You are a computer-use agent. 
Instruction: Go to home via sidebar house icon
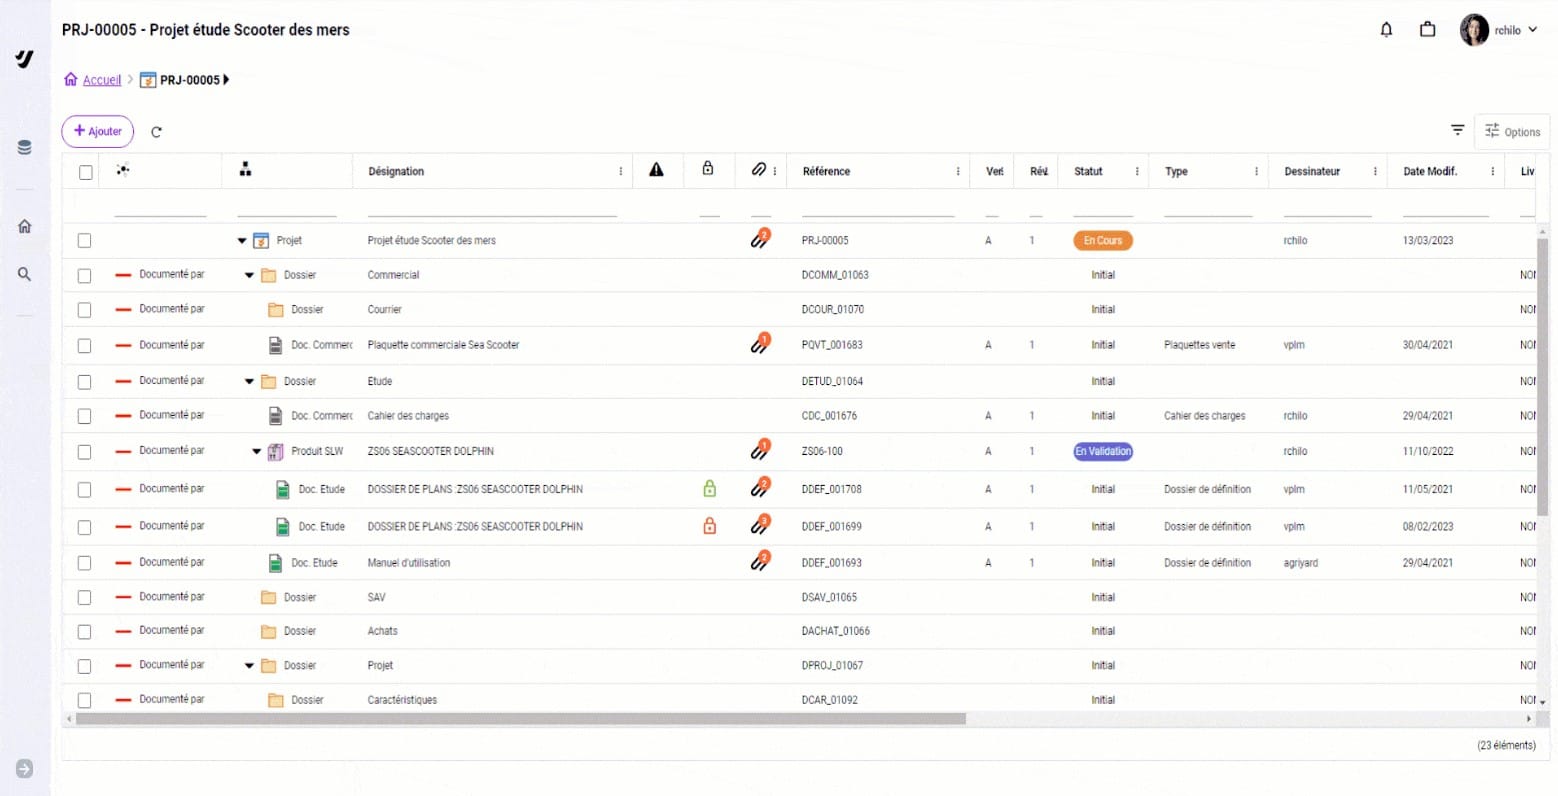point(24,226)
